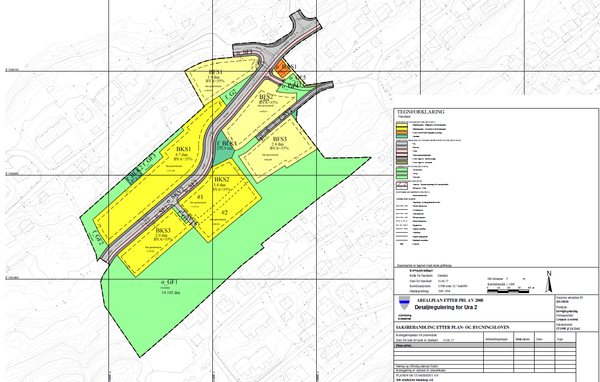Click the gray shaded revision table row
This screenshot has width=600, height=382.
coord(485,345)
